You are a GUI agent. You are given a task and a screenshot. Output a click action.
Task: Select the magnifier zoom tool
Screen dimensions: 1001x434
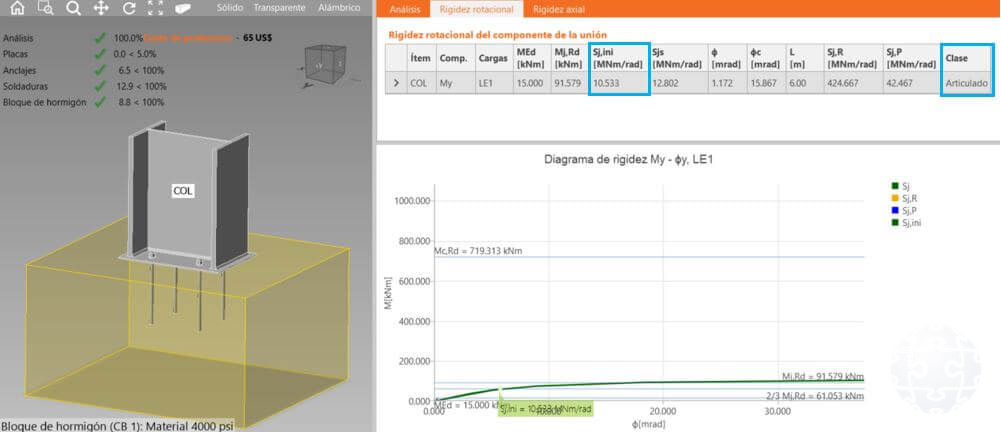73,8
